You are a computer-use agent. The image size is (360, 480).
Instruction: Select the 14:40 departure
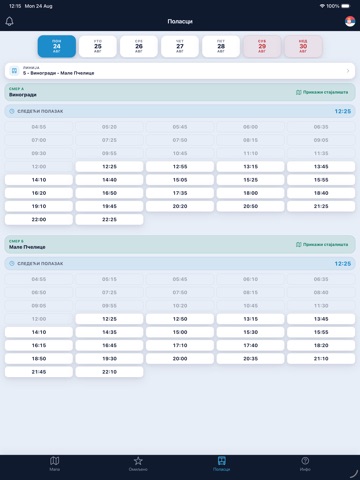(109, 180)
